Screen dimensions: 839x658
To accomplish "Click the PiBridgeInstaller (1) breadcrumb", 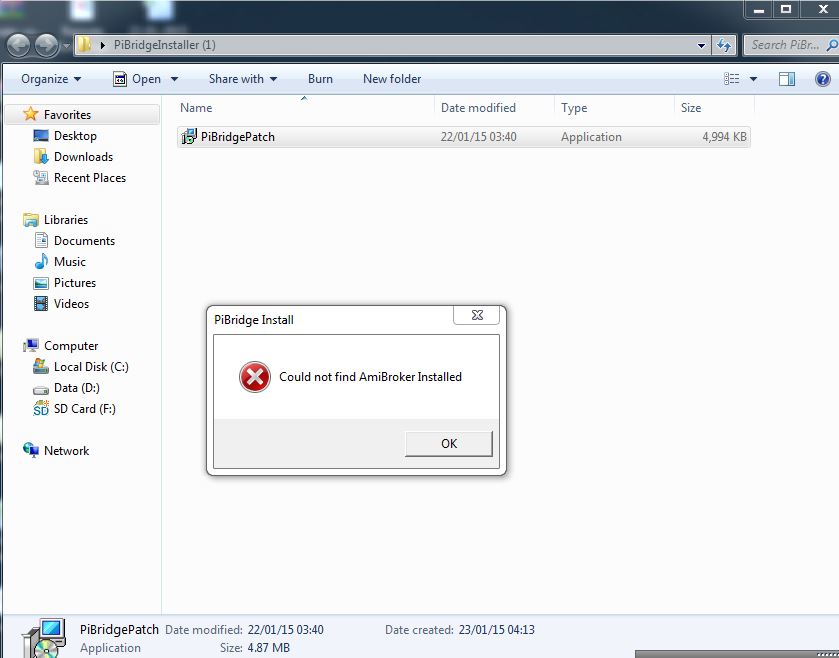I will pos(164,45).
